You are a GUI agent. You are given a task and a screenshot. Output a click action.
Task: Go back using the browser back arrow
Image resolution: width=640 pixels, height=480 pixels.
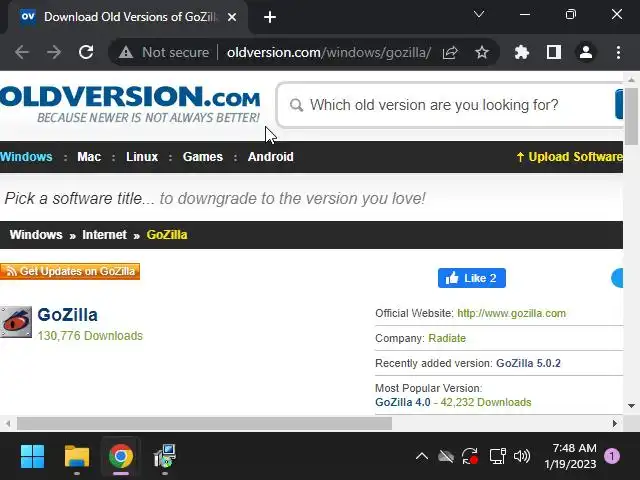(x=21, y=52)
